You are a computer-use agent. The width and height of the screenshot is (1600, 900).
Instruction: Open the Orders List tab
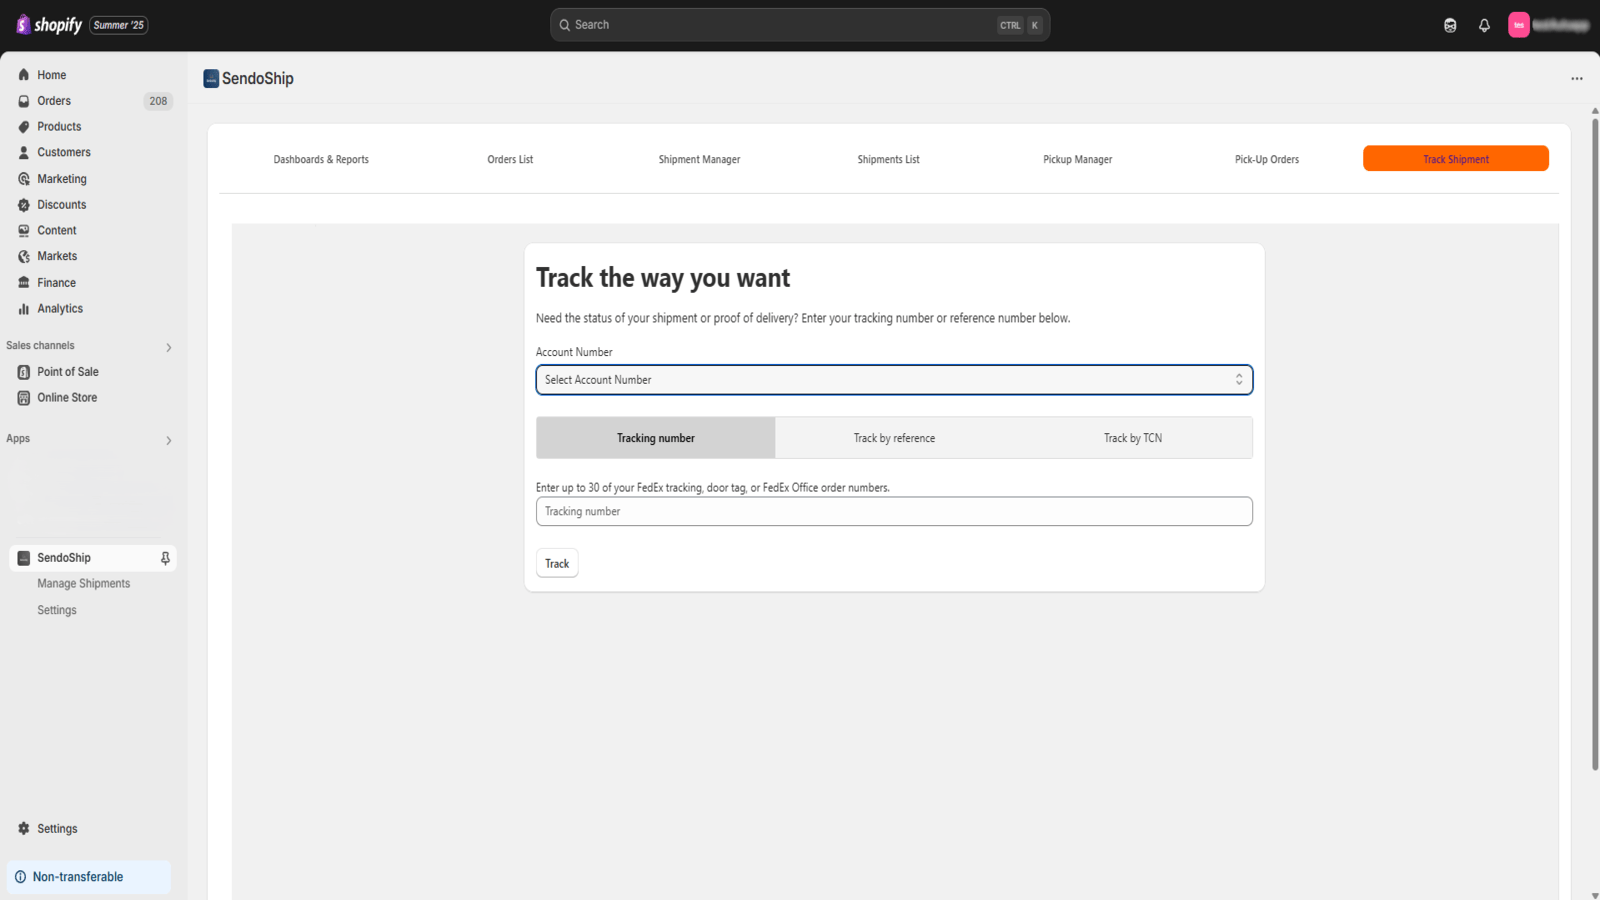[x=510, y=160]
